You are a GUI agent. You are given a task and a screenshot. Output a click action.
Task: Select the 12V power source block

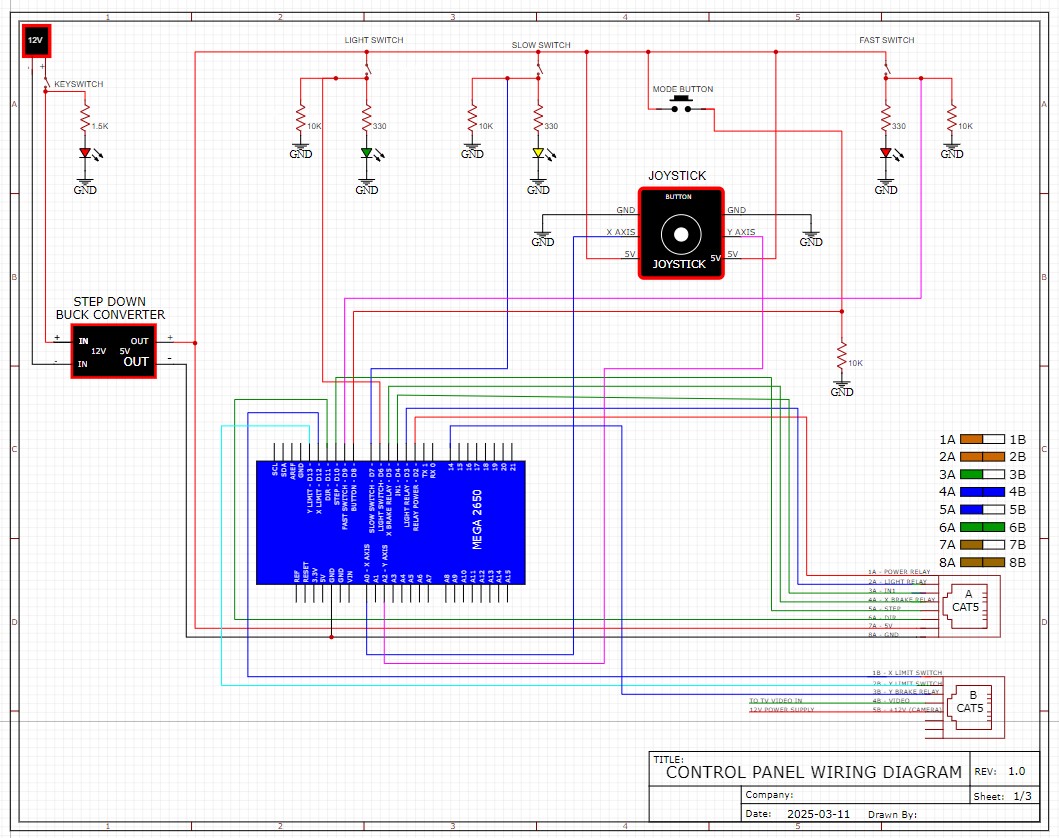36,41
